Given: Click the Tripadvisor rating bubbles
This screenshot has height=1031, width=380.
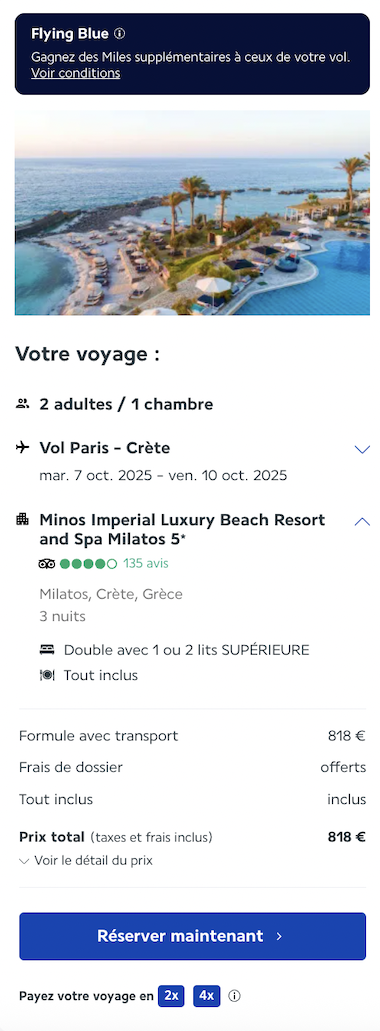Looking at the screenshot, I should tap(88, 563).
